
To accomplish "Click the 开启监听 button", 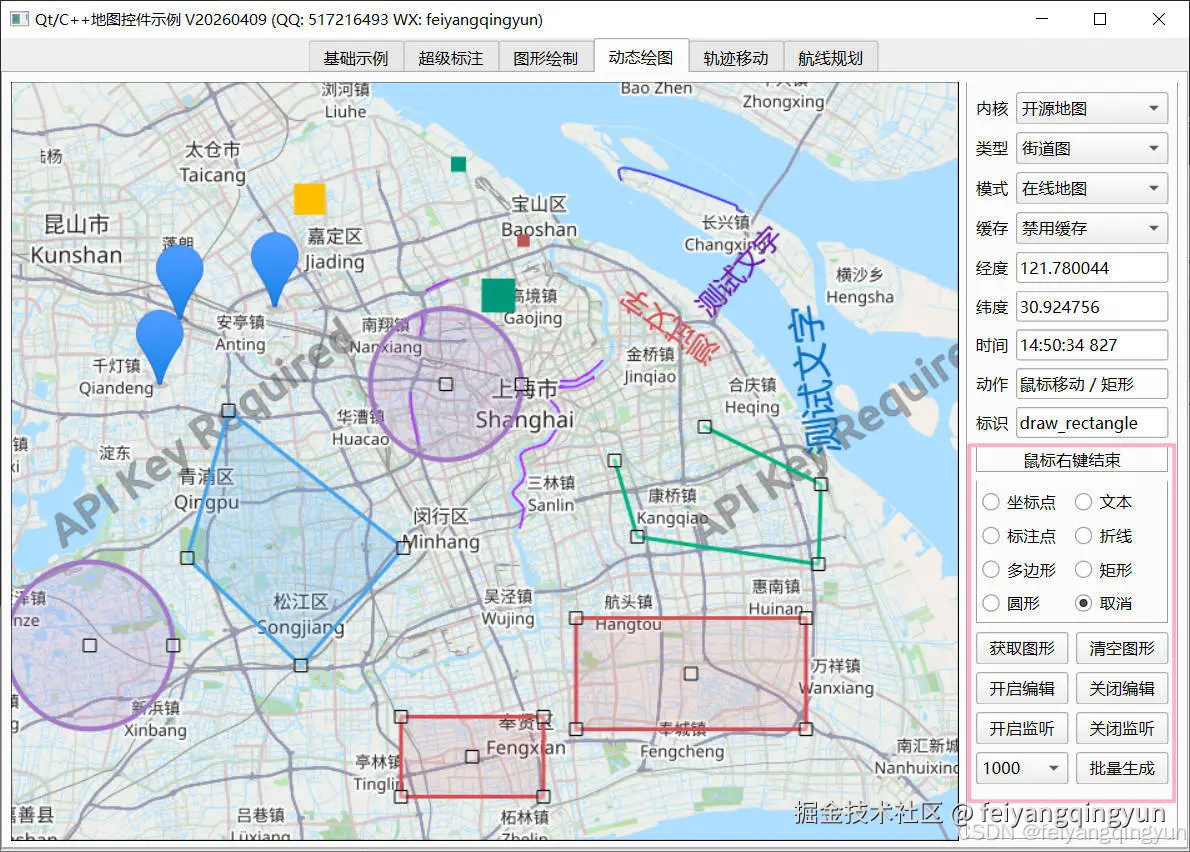I will (1022, 728).
